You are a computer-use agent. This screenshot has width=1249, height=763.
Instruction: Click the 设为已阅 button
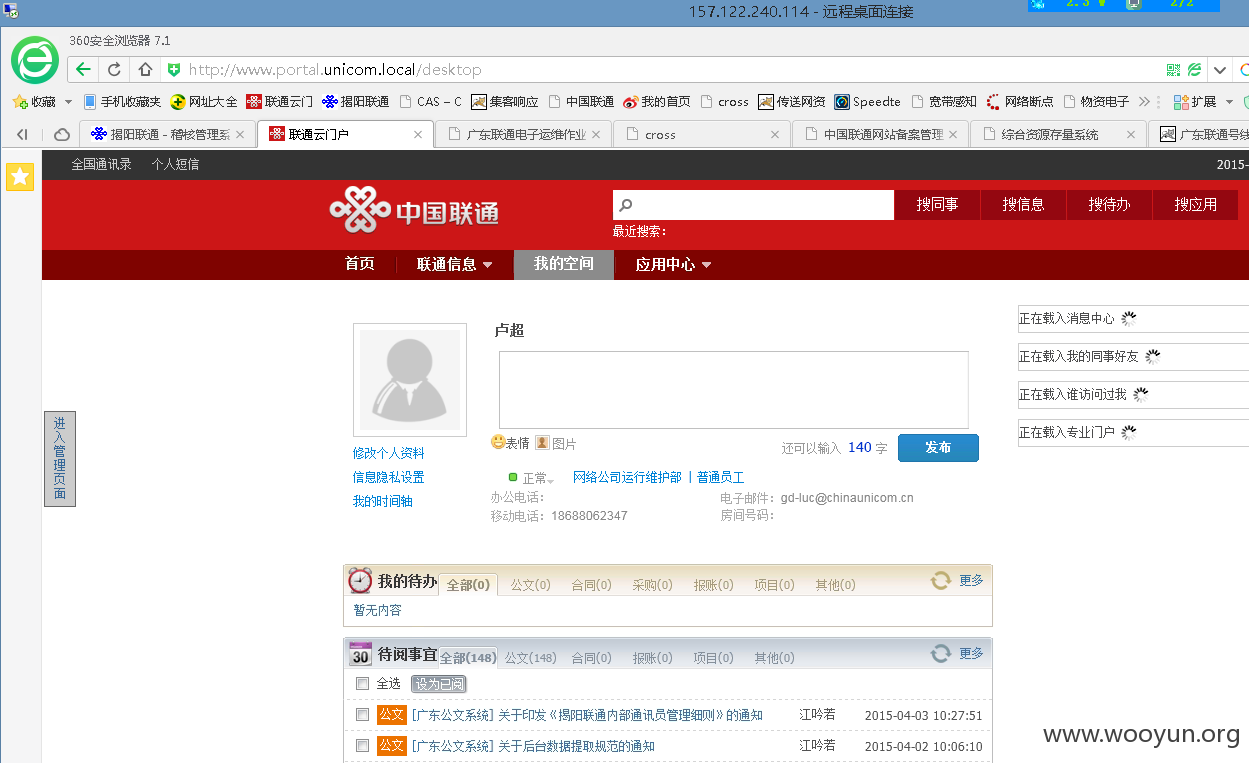click(439, 684)
